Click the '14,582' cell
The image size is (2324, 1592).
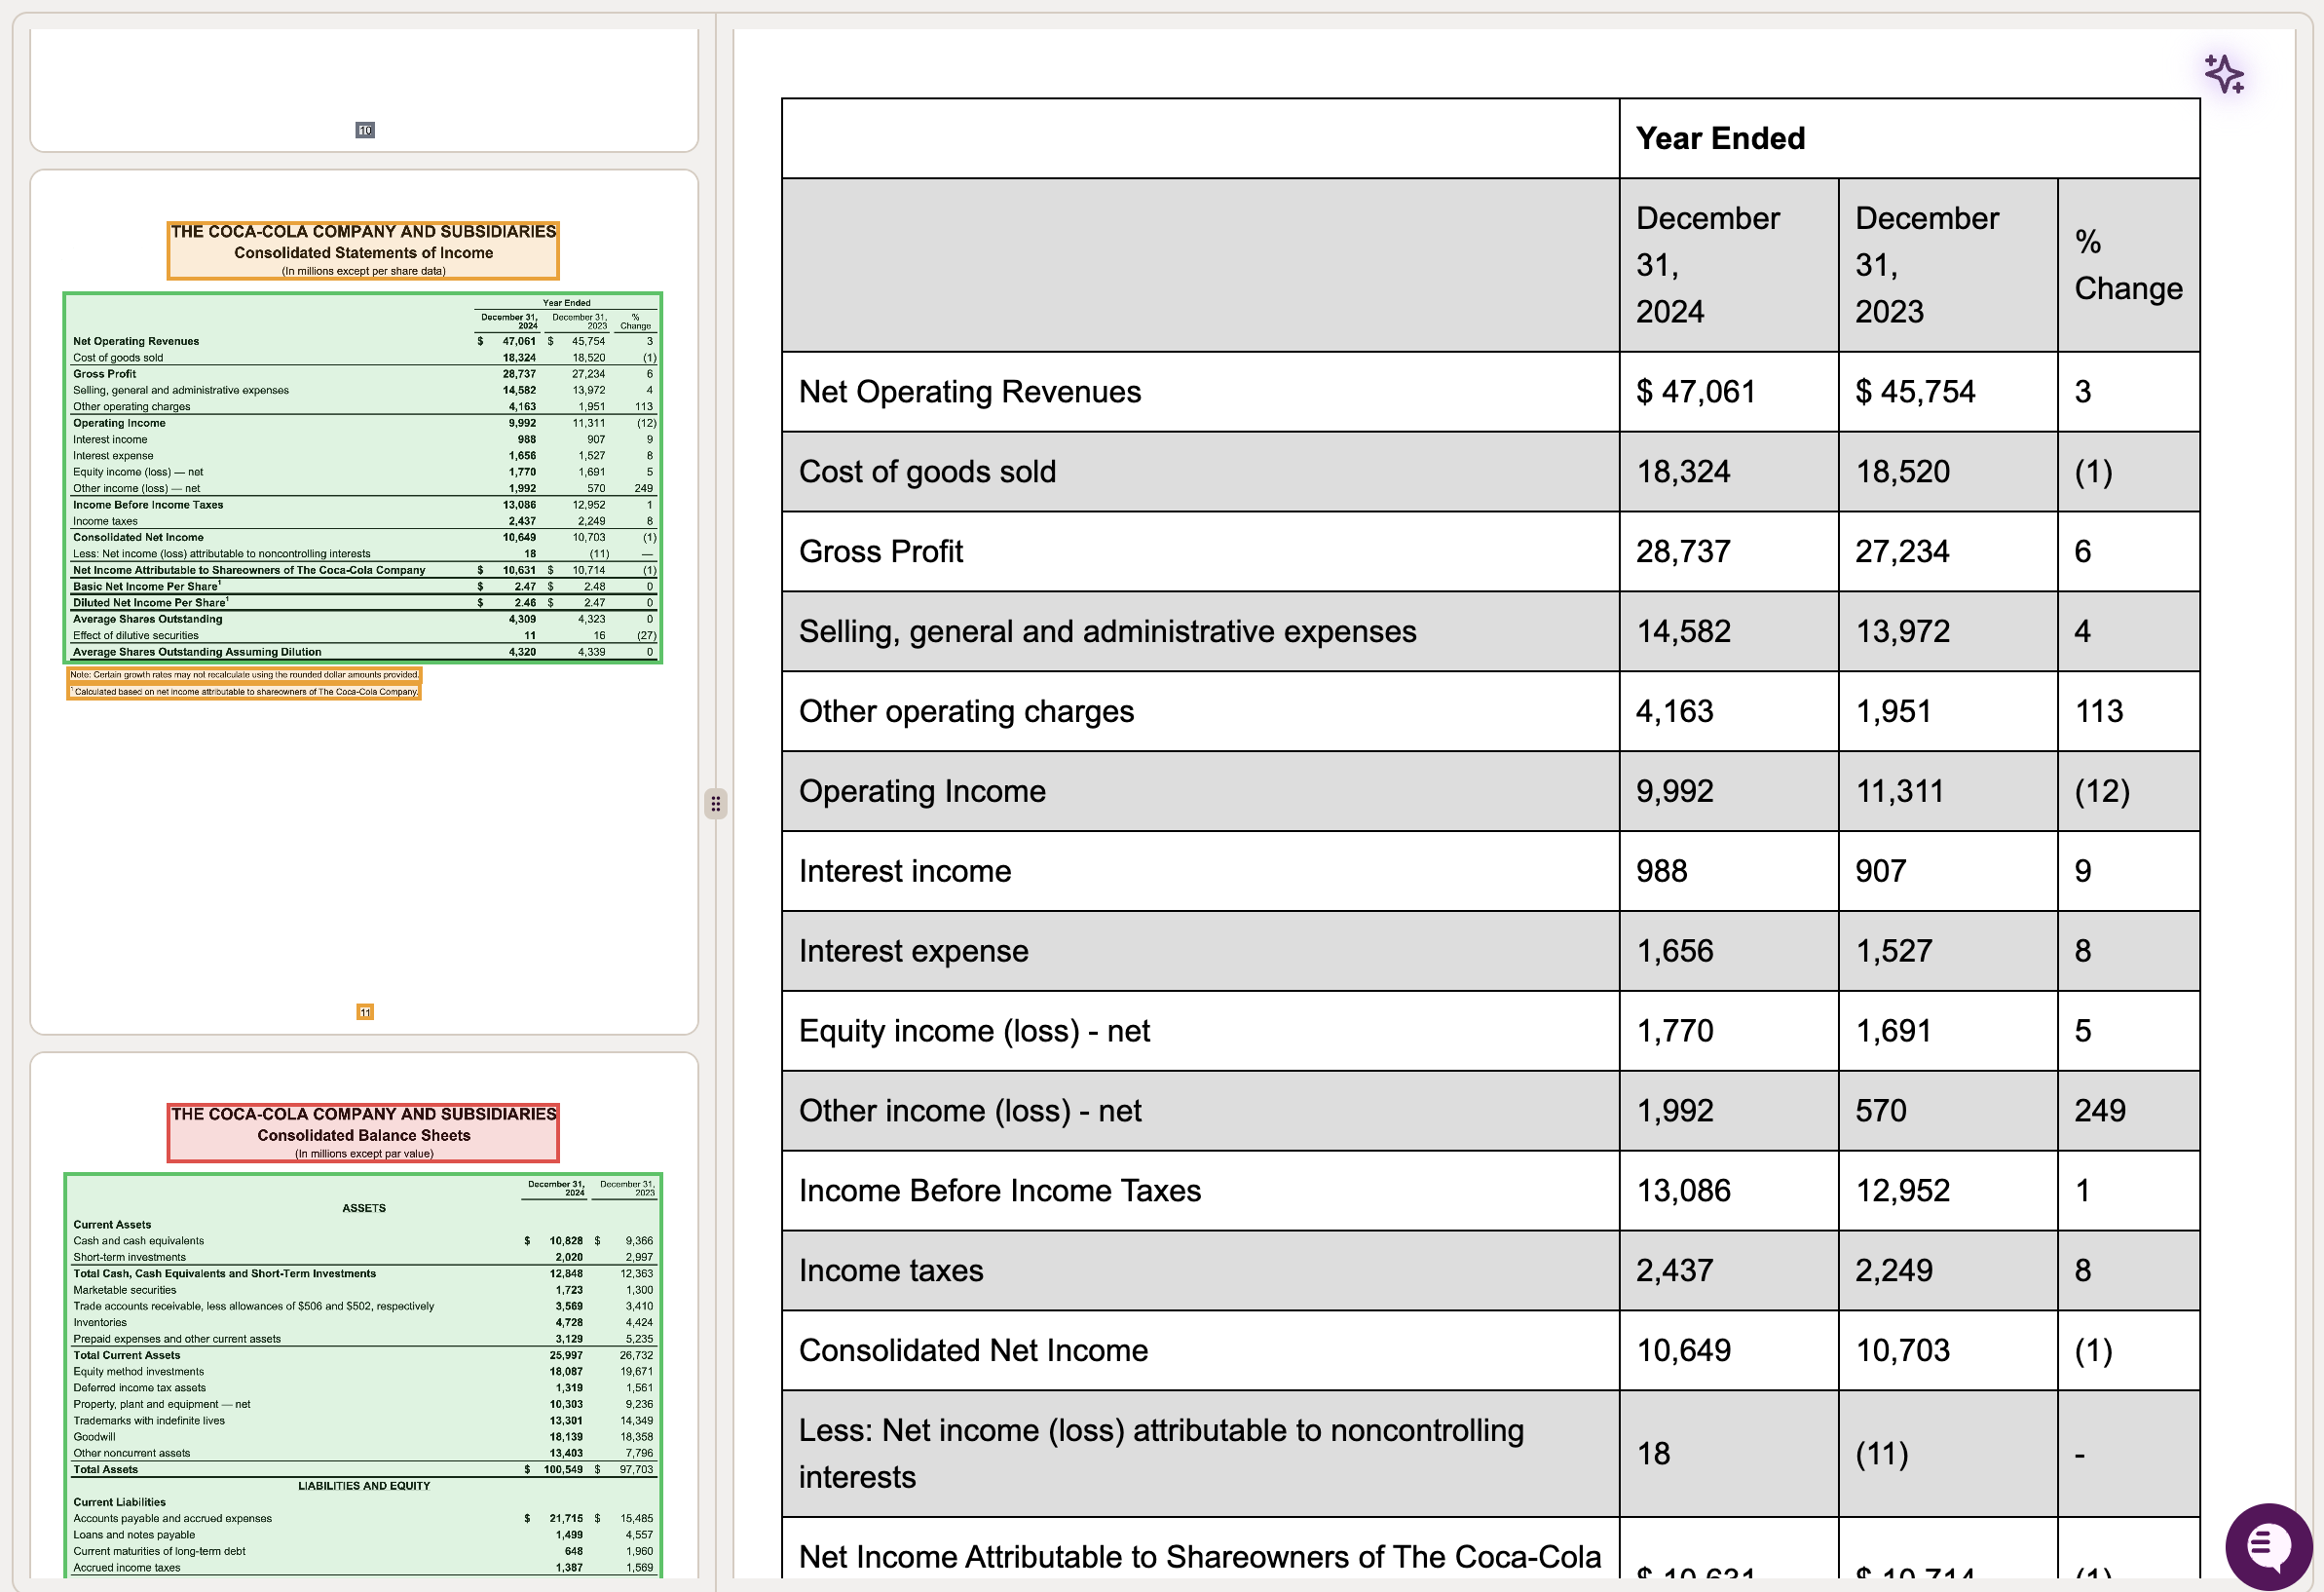1728,632
